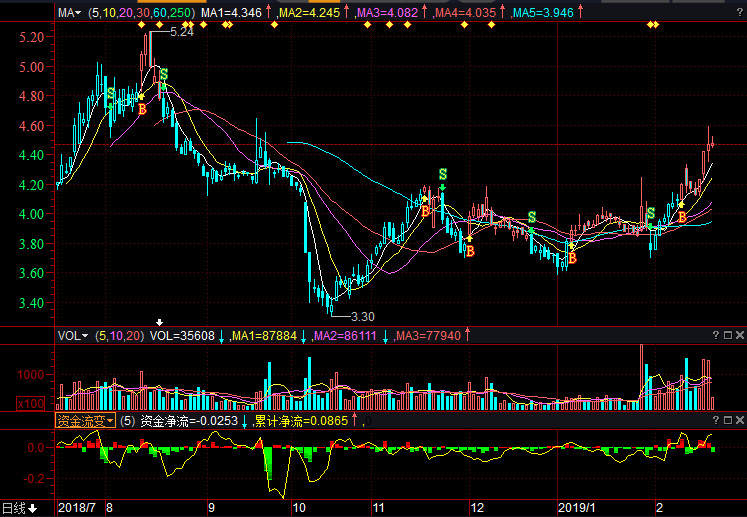This screenshot has width=747, height=517.
Task: Open help icon in VOL panel
Action: (715, 336)
